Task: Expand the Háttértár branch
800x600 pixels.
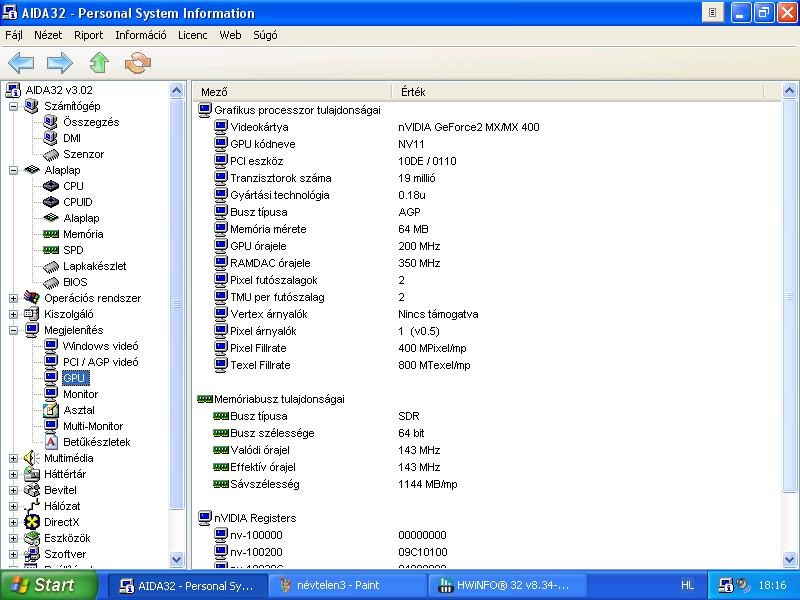Action: tap(14, 474)
